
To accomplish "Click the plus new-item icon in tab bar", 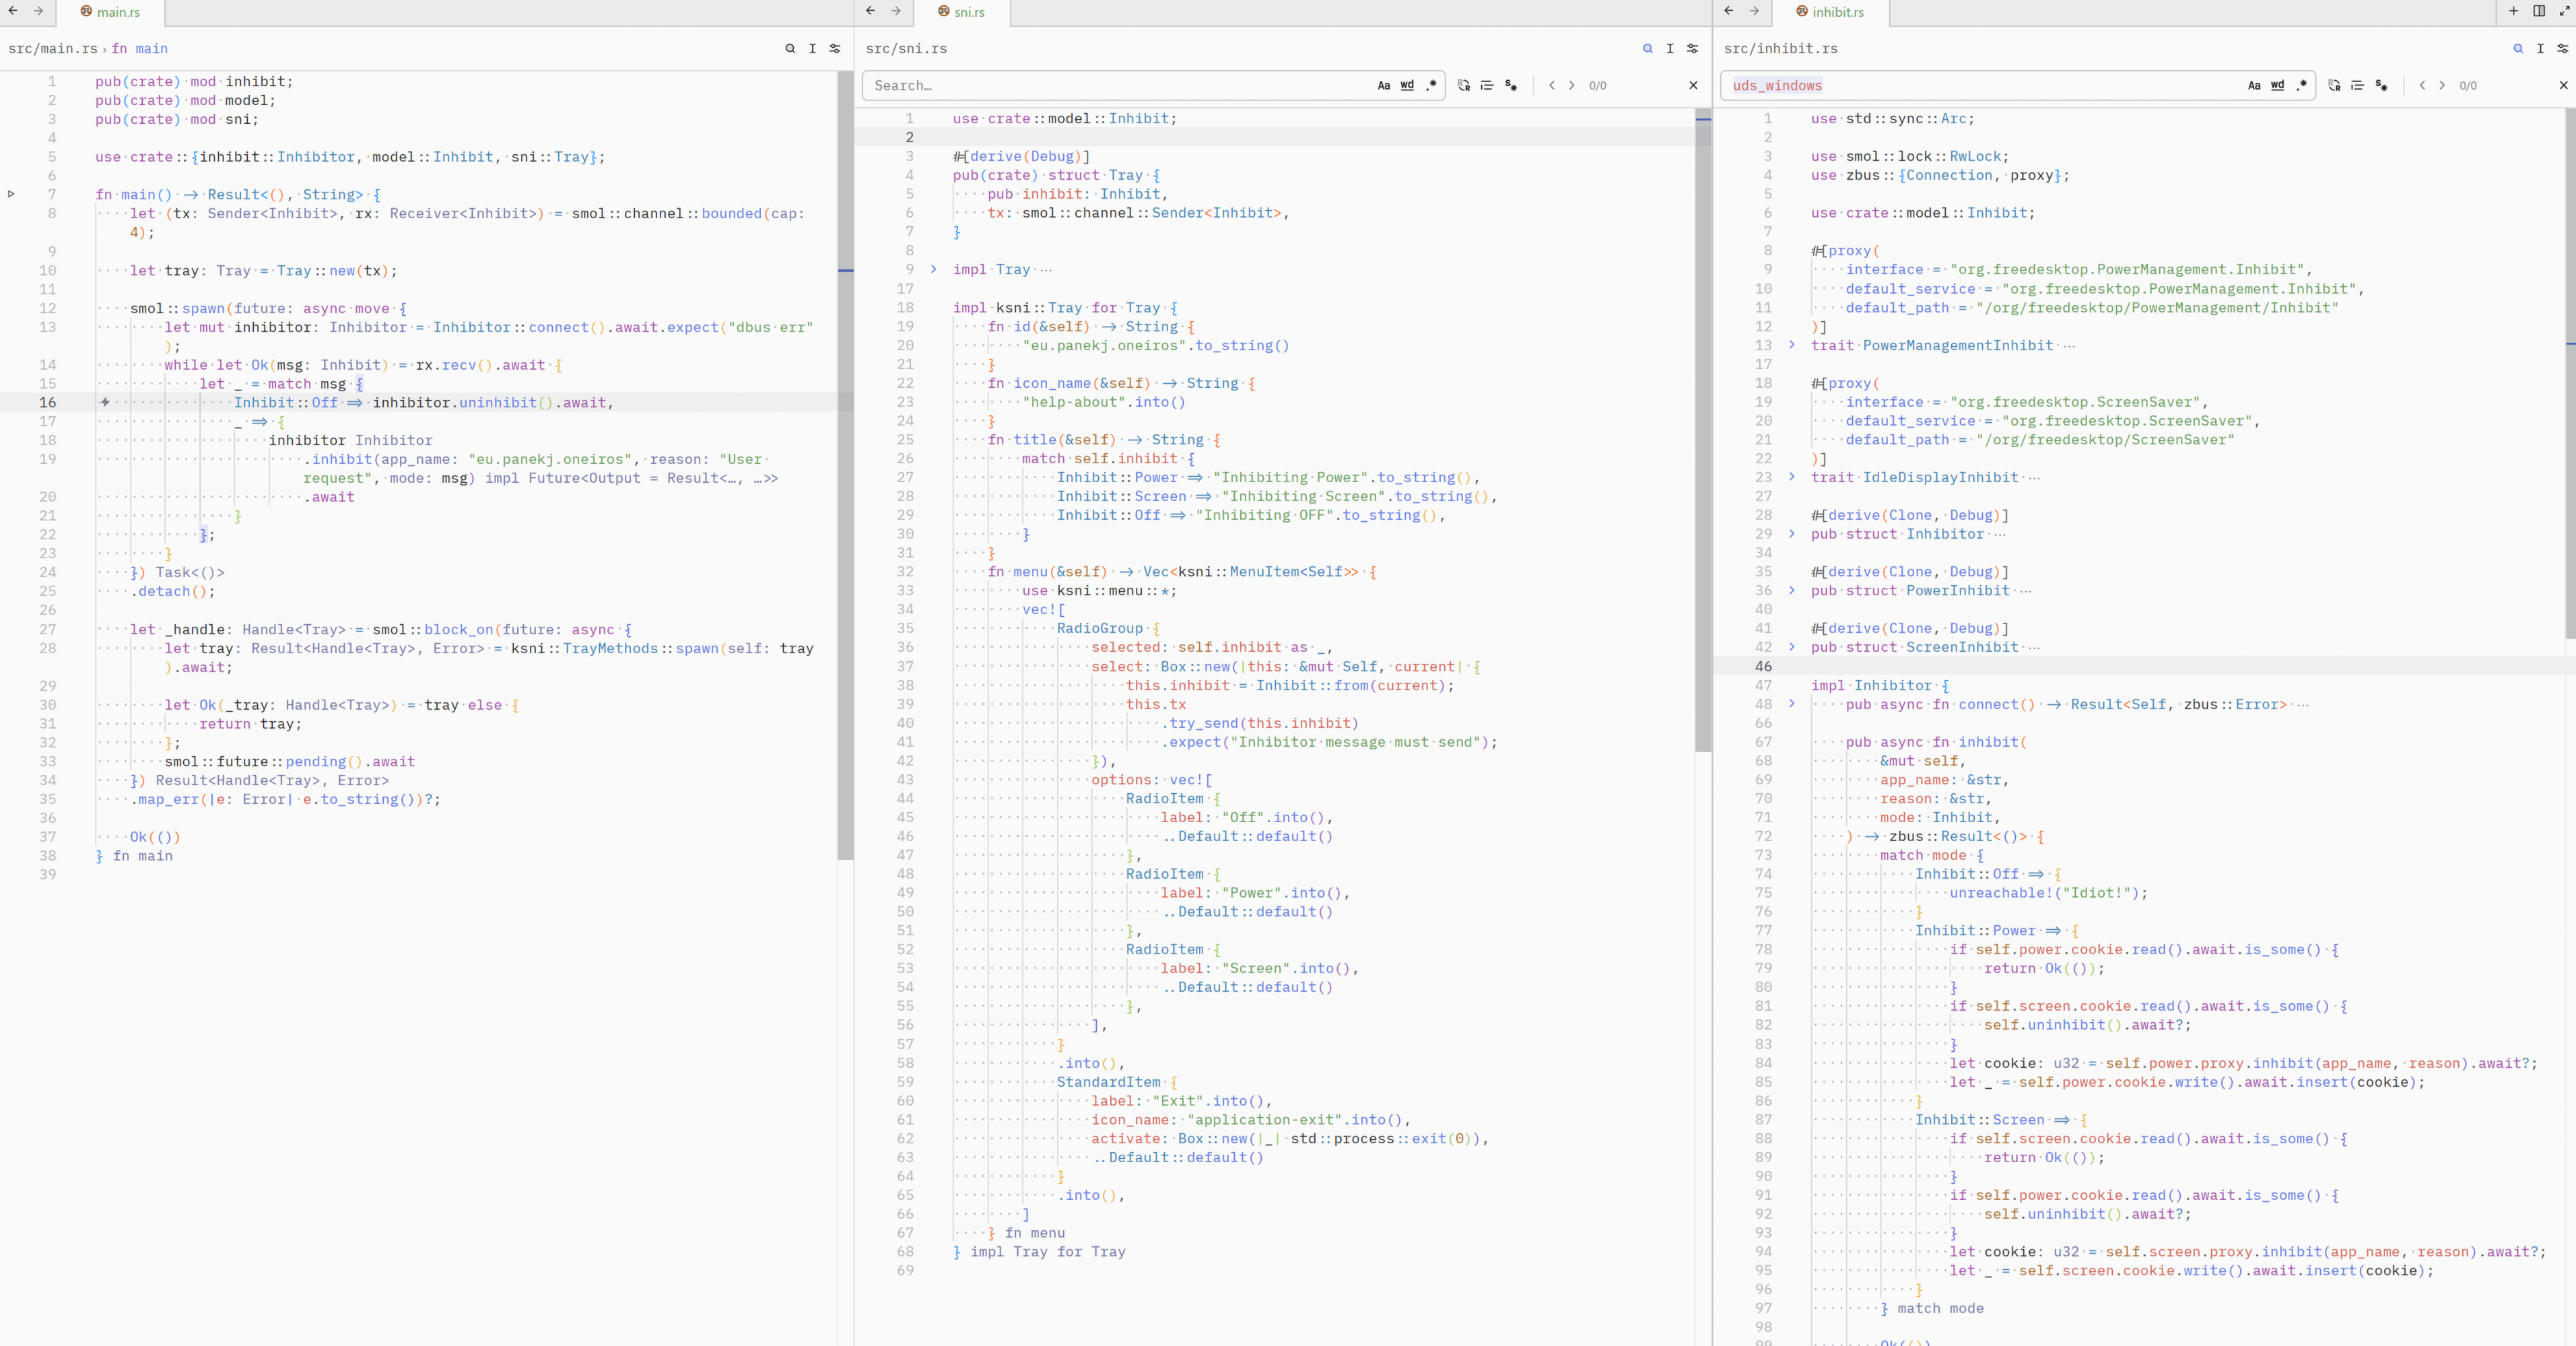I will pyautogui.click(x=2513, y=11).
